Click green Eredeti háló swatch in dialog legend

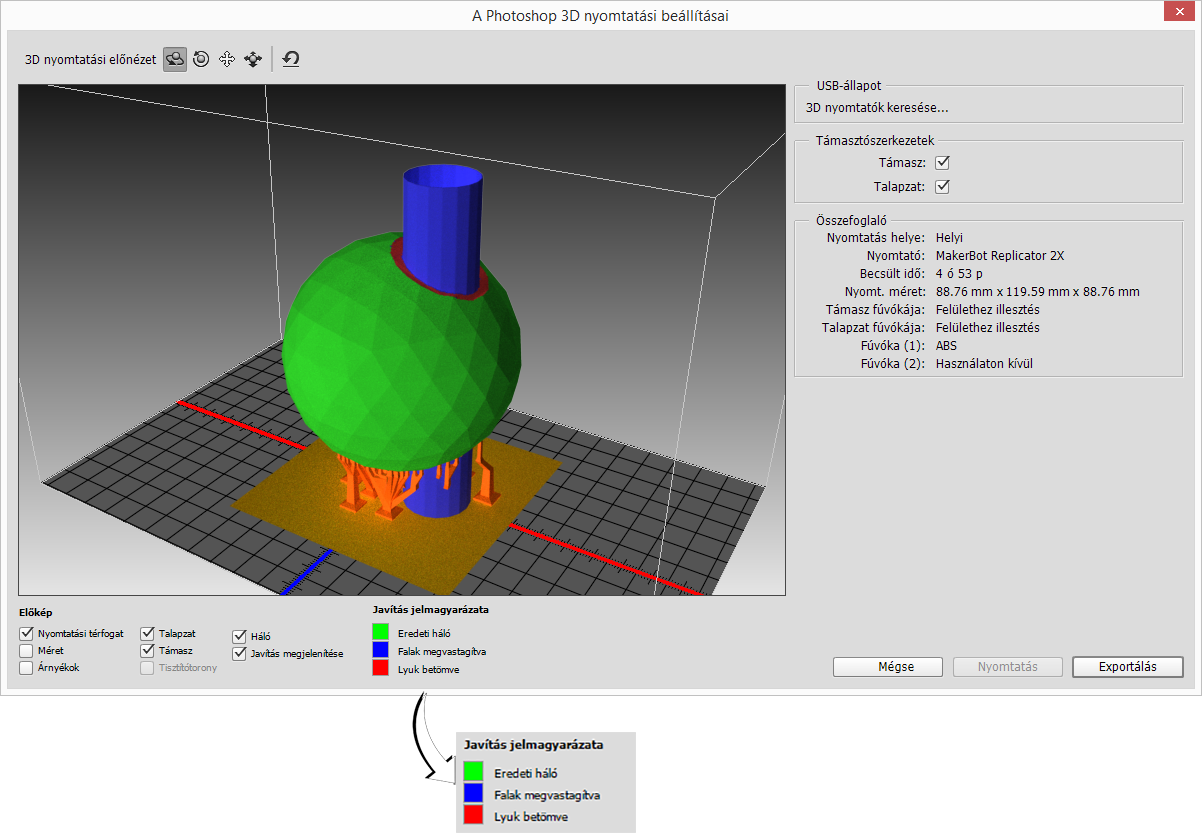click(380, 632)
